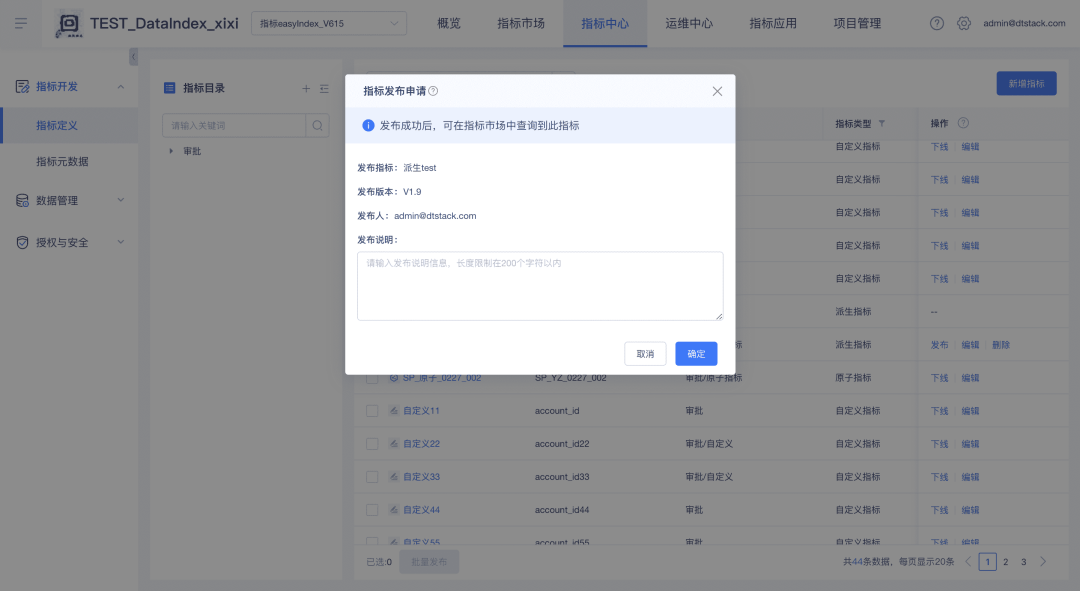Click the 数据管理 sidebar icon
1080x591 pixels.
click(22, 200)
